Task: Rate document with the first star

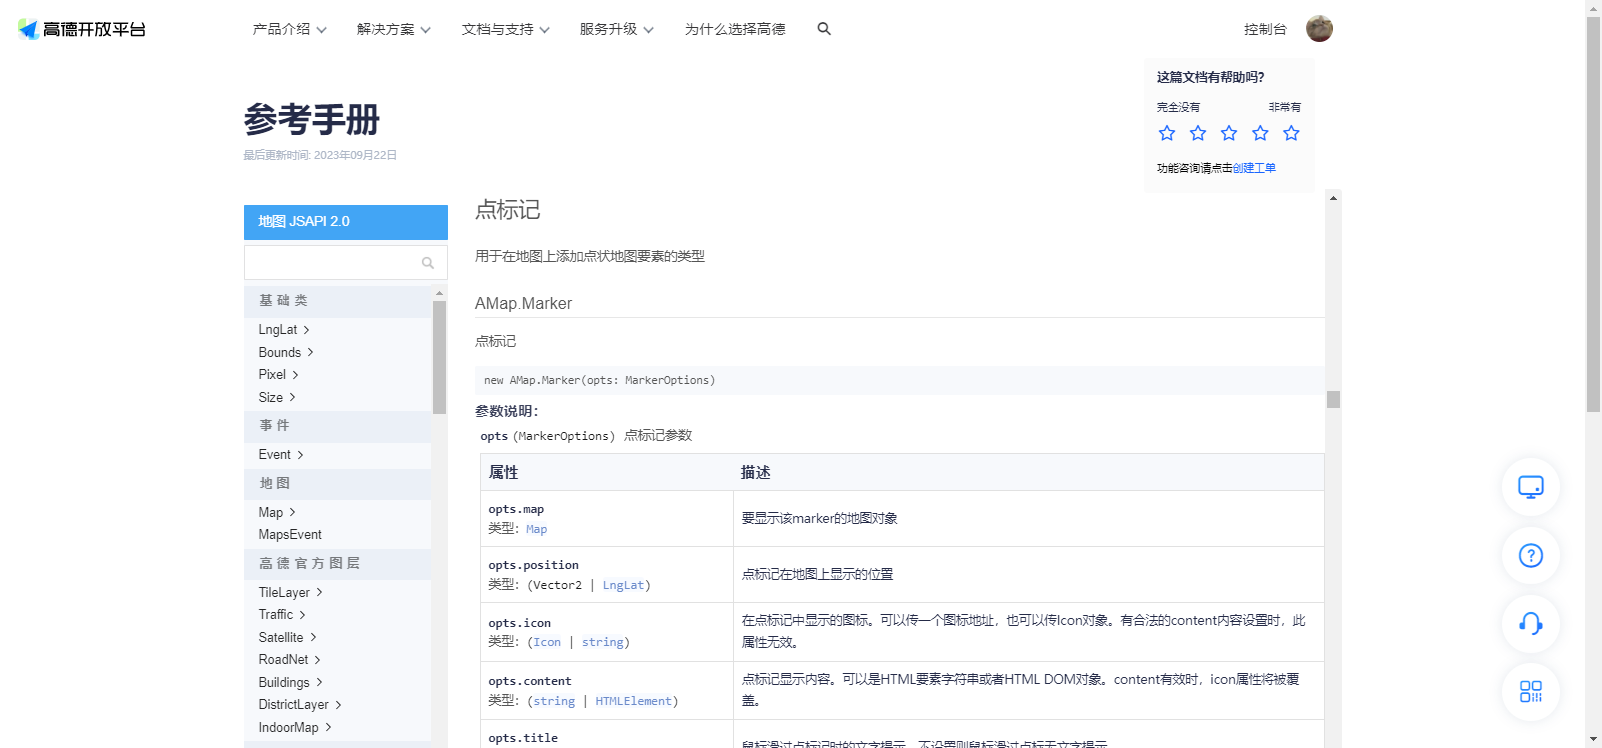Action: 1167,133
